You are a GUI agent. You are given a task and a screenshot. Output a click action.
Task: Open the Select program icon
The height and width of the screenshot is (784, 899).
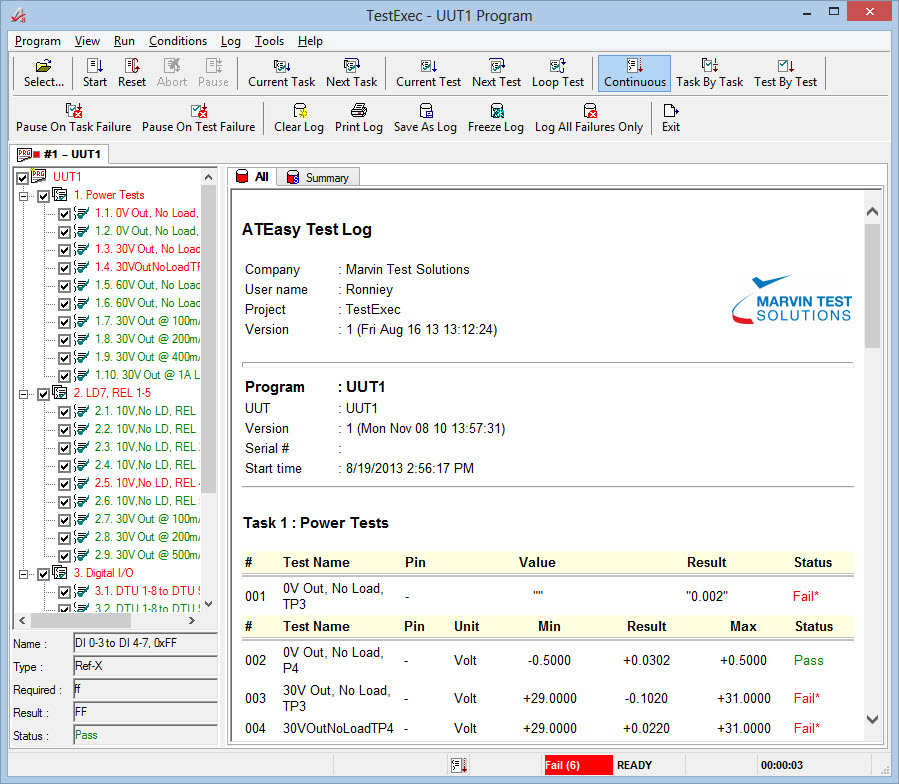(44, 72)
